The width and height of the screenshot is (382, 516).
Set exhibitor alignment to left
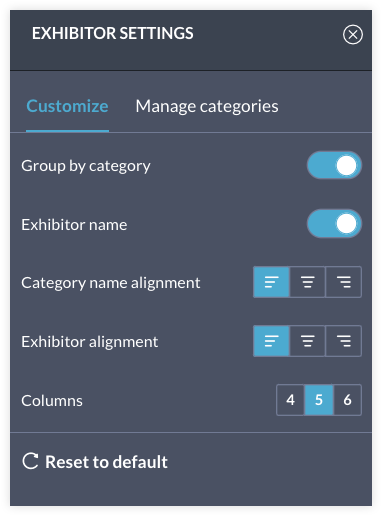[x=271, y=341]
